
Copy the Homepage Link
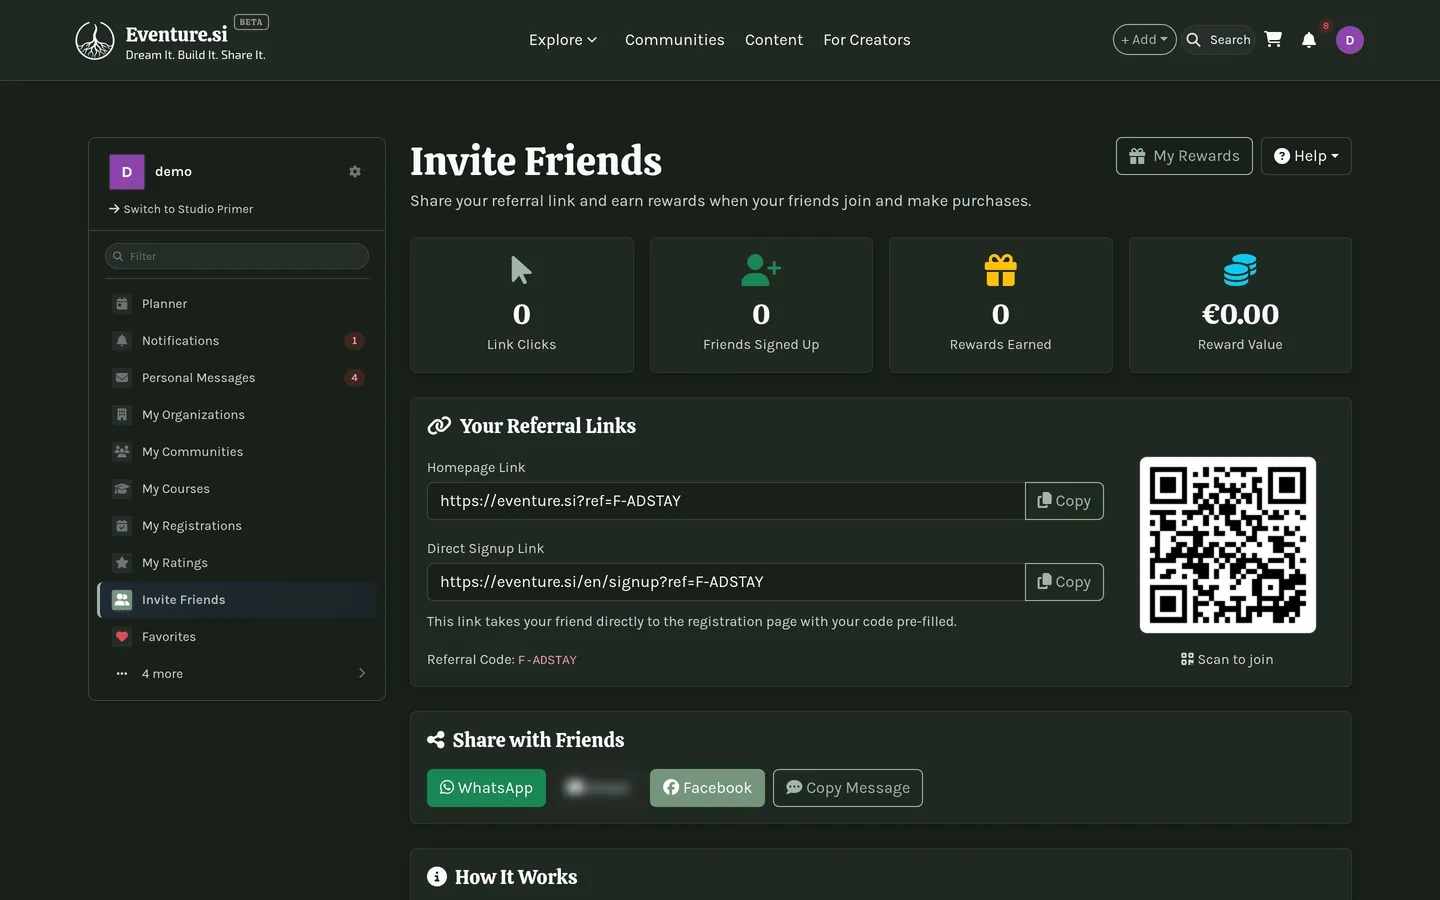point(1064,501)
